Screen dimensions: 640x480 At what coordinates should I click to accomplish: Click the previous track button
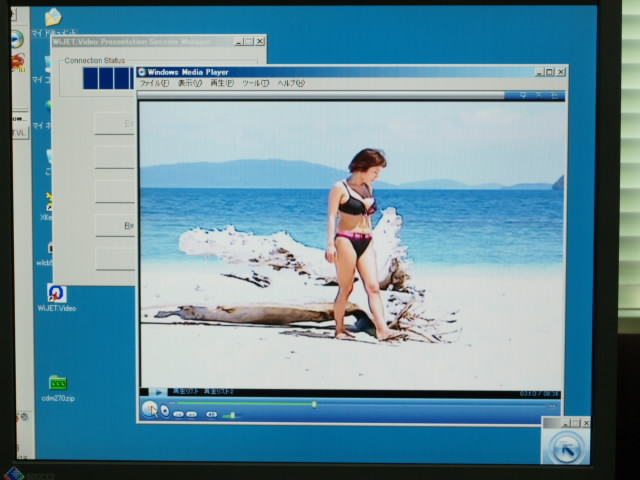point(178,414)
